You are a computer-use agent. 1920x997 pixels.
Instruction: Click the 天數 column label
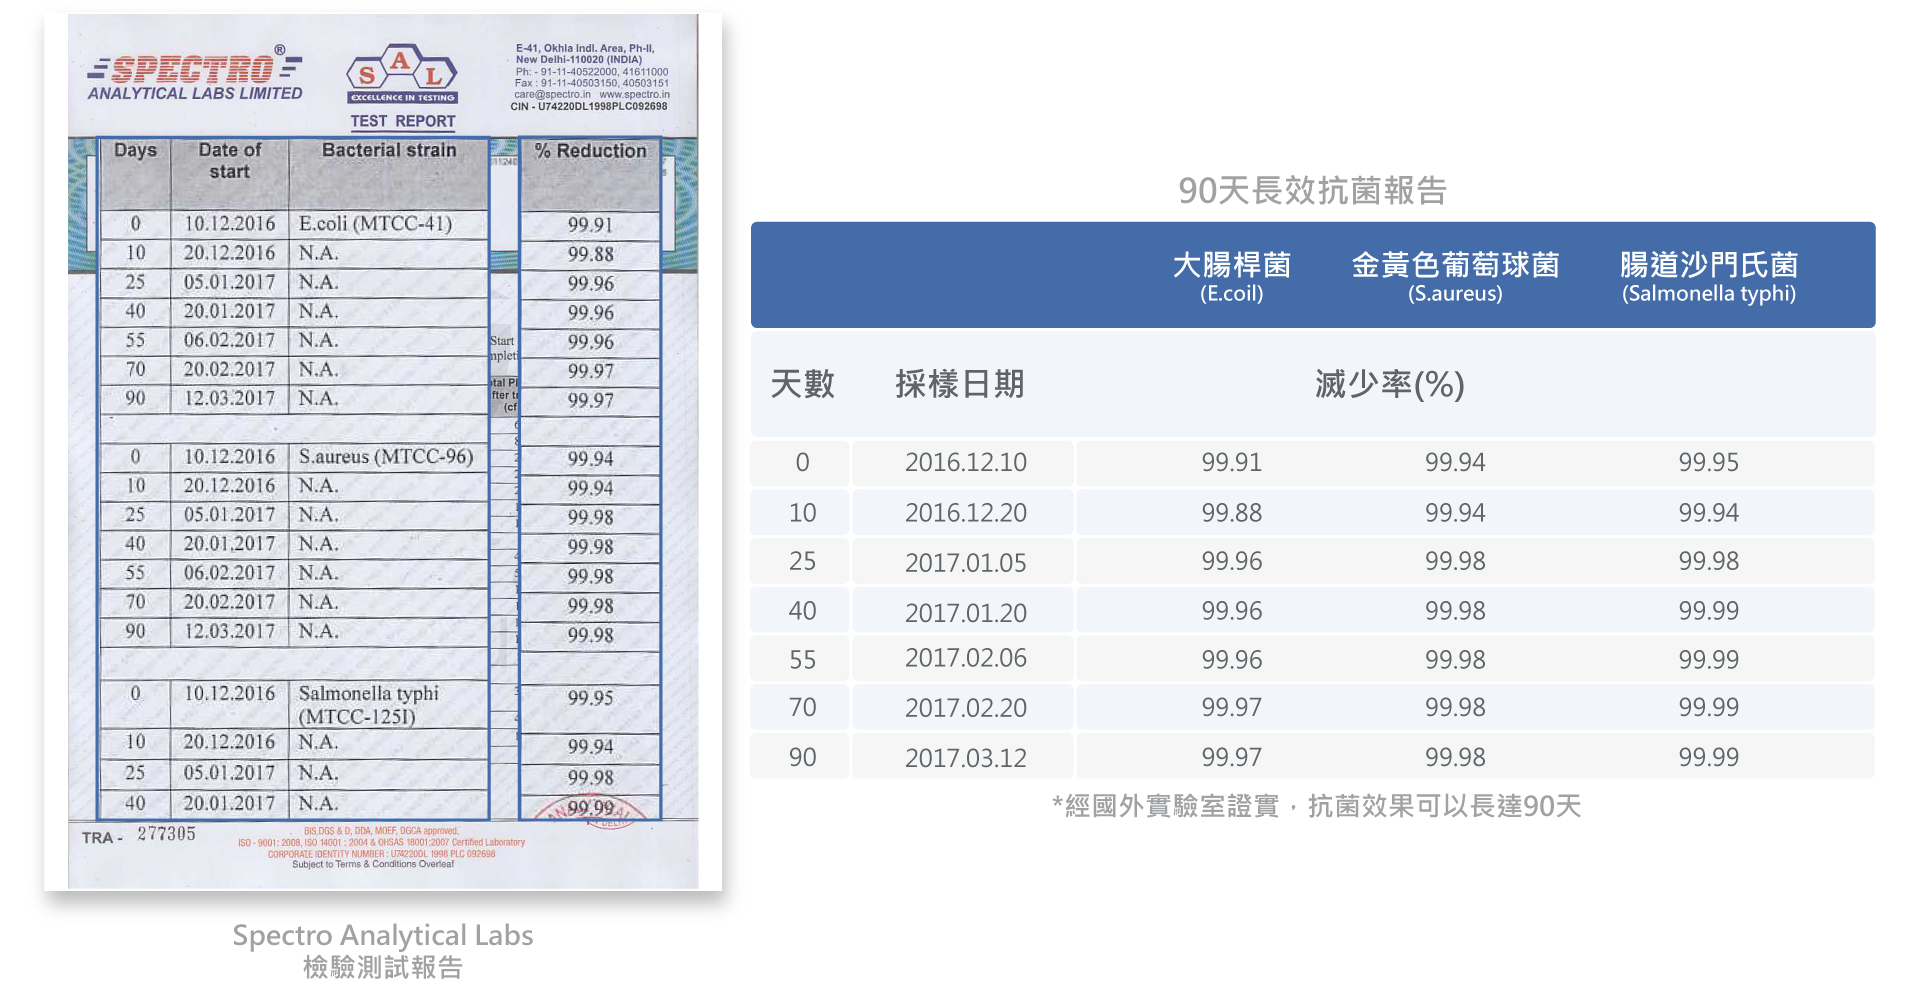pyautogui.click(x=802, y=384)
